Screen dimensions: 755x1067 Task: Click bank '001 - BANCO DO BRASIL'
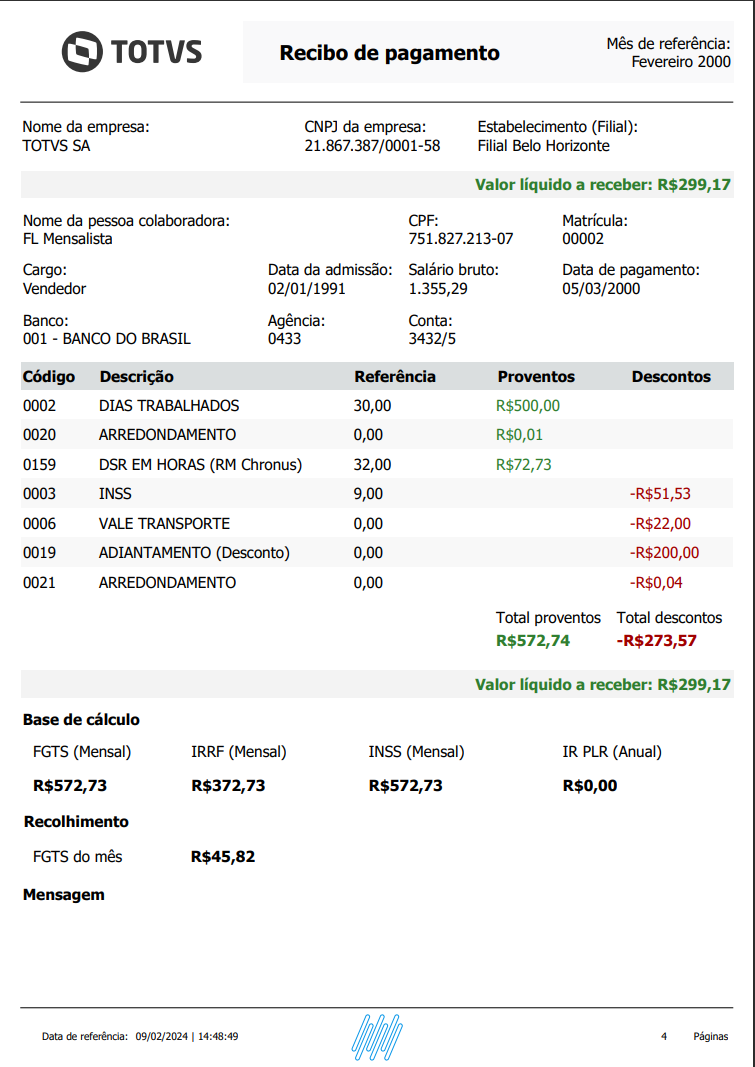tap(107, 339)
